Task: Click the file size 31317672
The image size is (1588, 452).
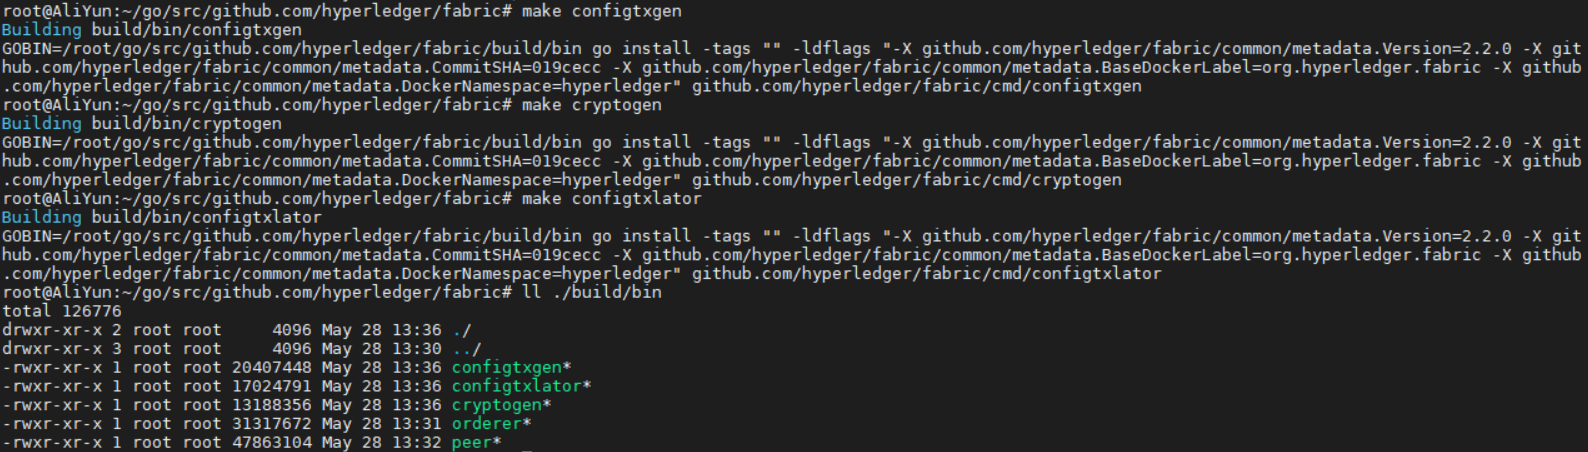Action: tap(271, 423)
